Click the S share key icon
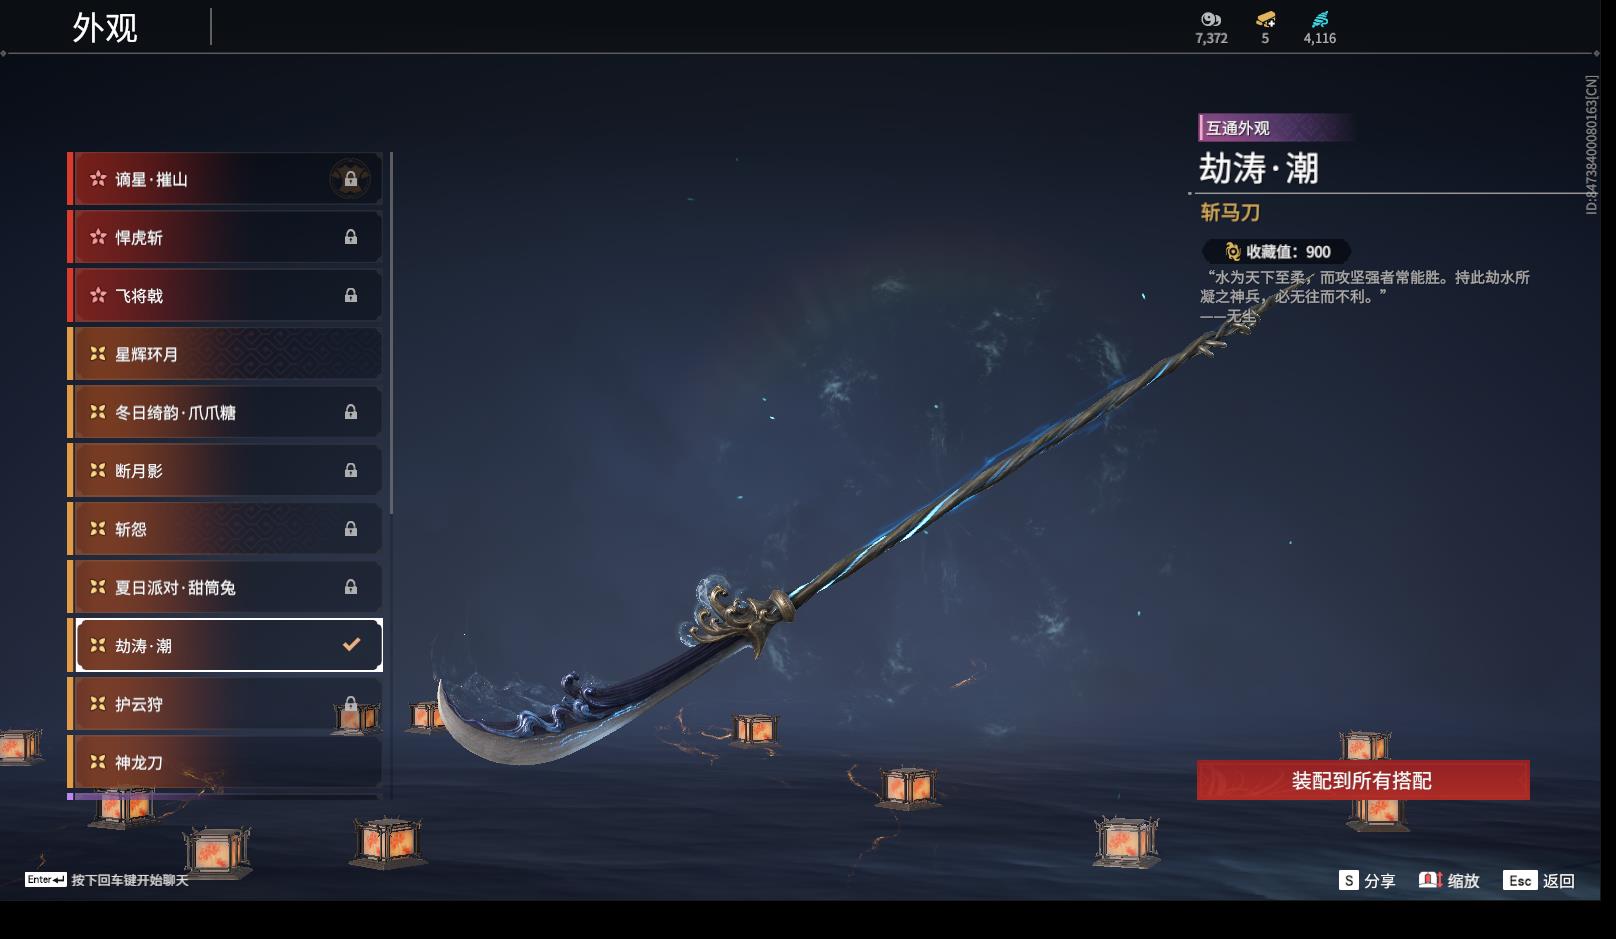1616x939 pixels. 1349,880
